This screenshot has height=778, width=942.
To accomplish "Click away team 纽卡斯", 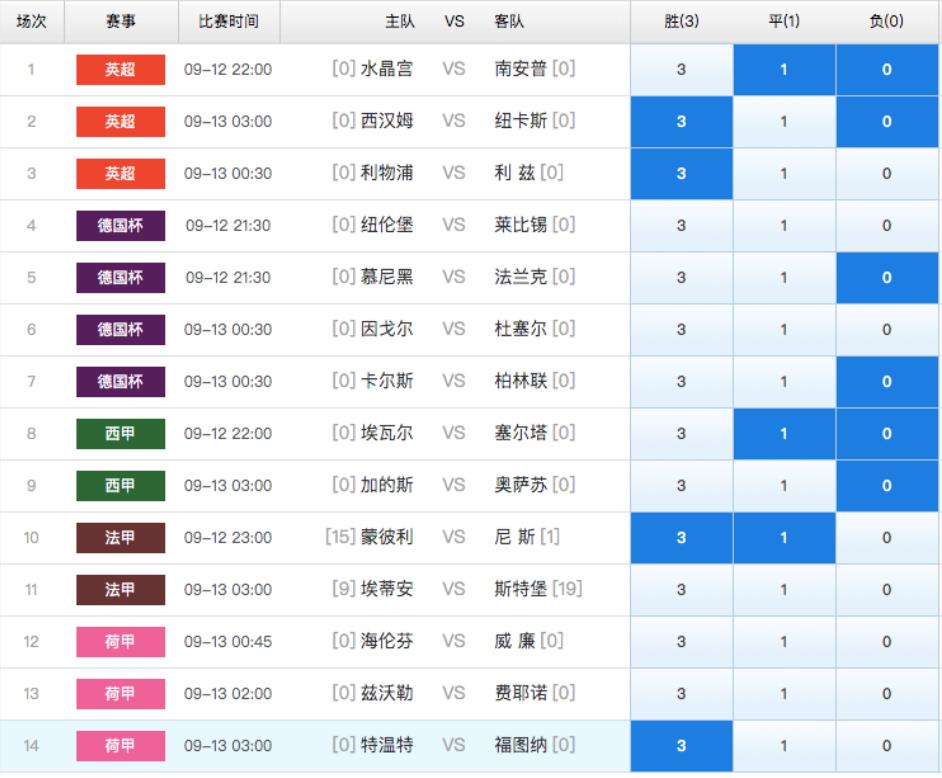I will [520, 121].
